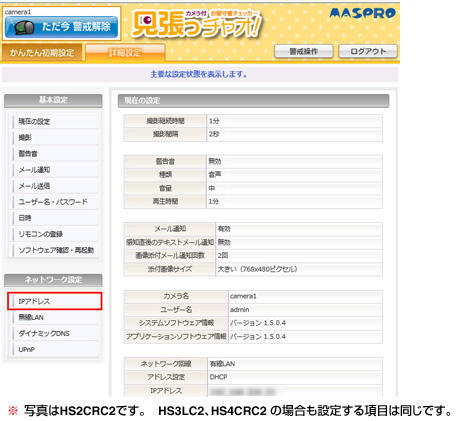
Task: Click the MASPRO logo
Action: tap(362, 13)
